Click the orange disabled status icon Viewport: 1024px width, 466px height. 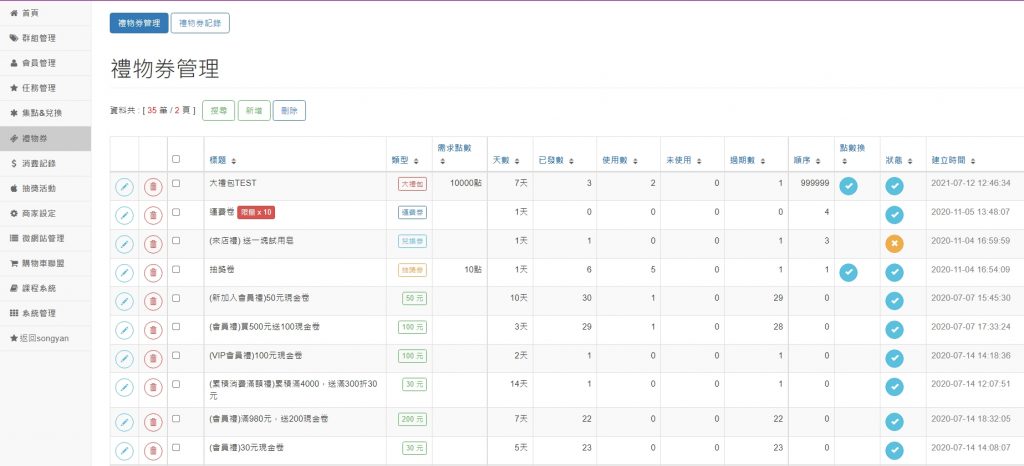895,243
